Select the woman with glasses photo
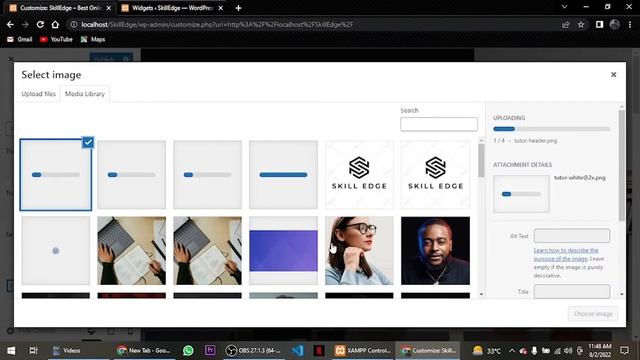Viewport: 640px width, 360px height. (x=359, y=251)
